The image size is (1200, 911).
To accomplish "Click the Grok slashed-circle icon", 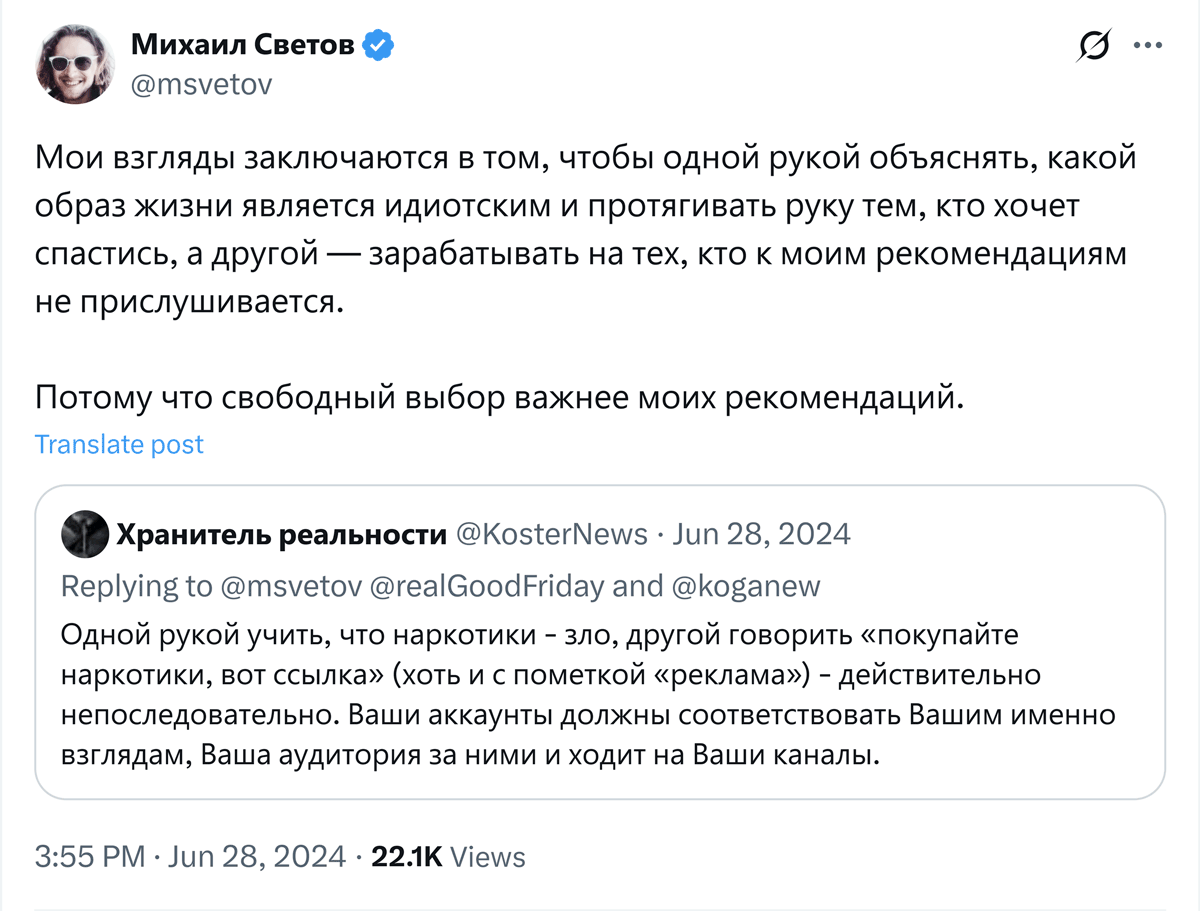I will [x=1095, y=46].
